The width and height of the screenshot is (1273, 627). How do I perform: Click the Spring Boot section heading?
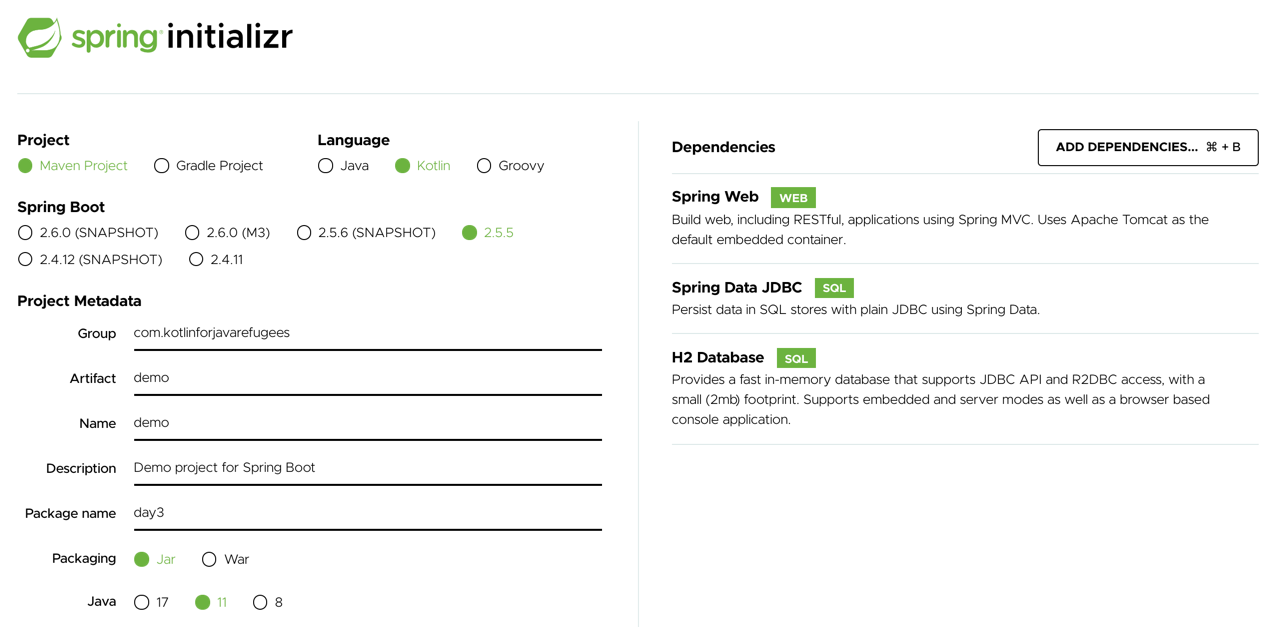61,208
